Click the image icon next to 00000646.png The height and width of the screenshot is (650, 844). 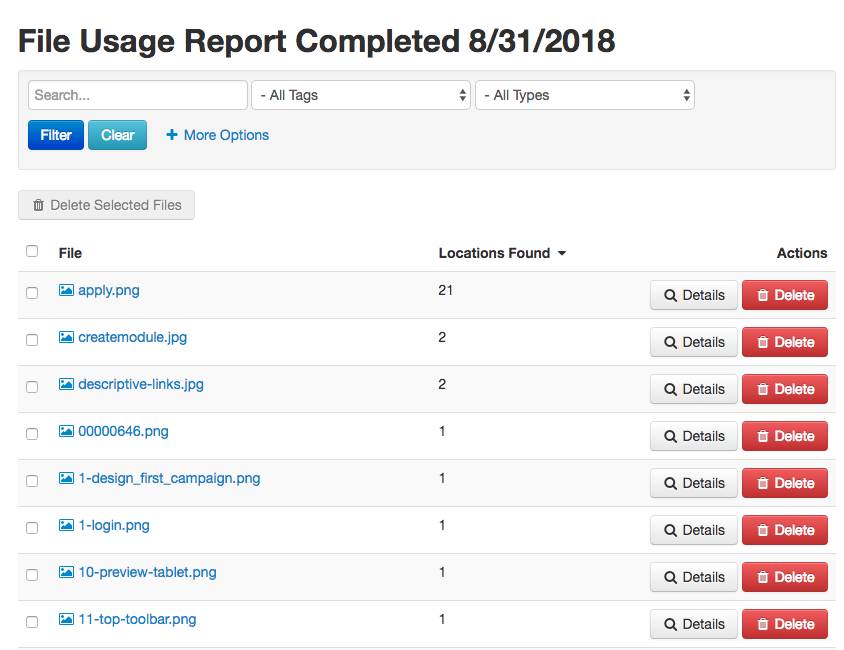pyautogui.click(x=66, y=432)
